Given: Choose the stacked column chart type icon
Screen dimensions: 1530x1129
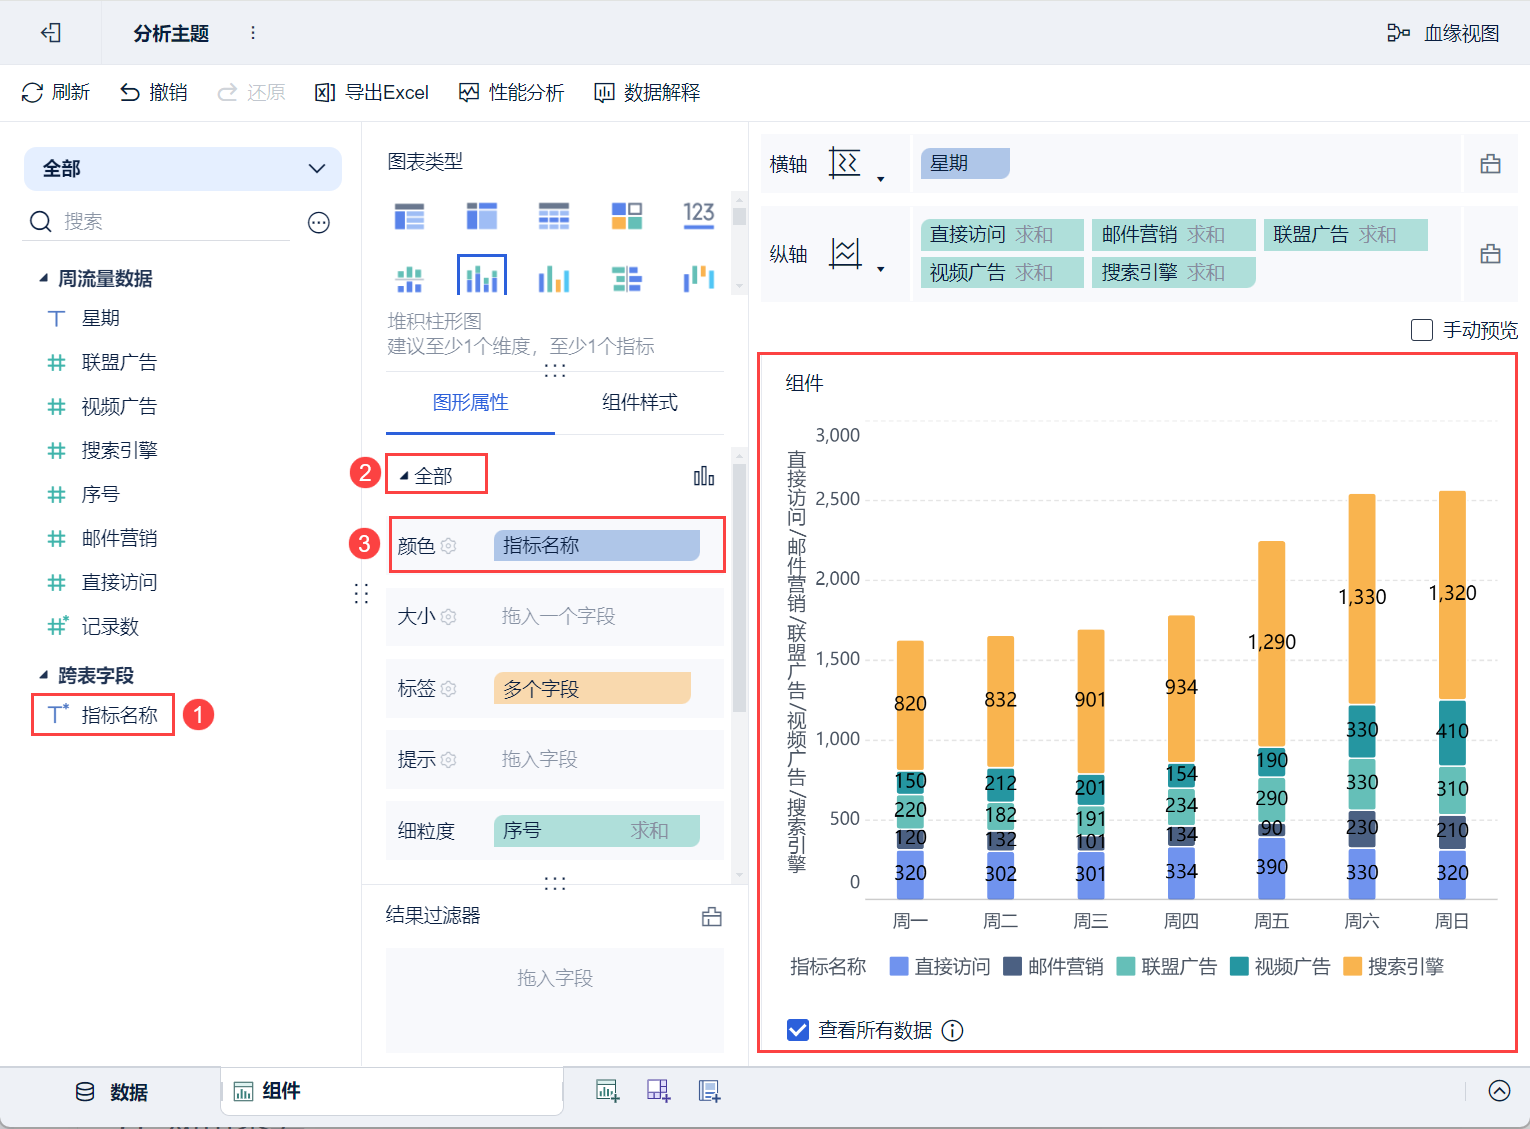Looking at the screenshot, I should tap(482, 277).
